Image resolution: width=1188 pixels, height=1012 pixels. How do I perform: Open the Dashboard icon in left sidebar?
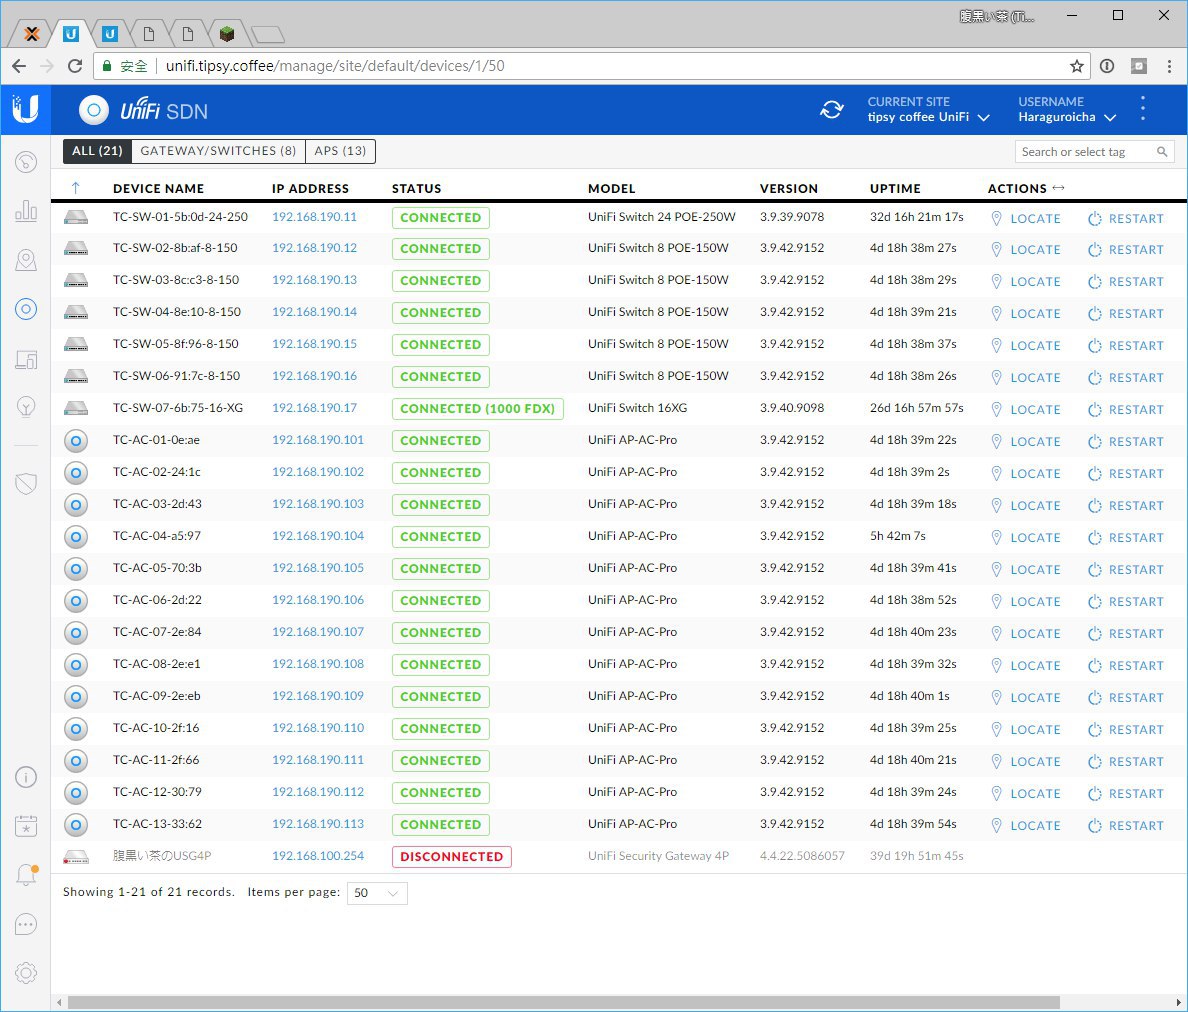coord(26,161)
